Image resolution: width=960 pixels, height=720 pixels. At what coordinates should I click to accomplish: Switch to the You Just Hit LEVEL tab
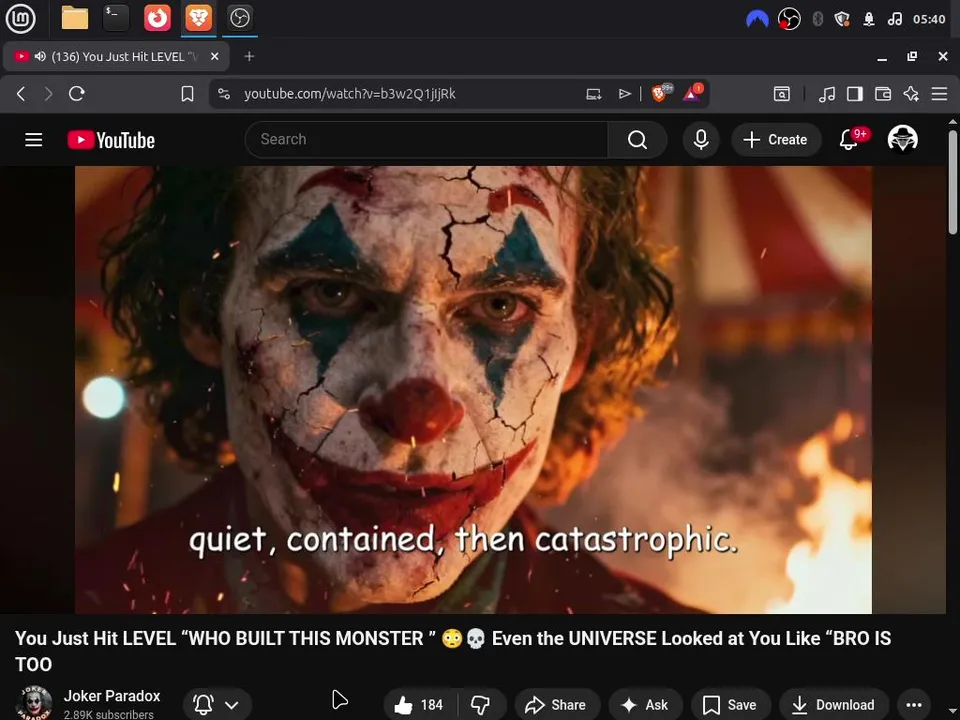point(116,56)
